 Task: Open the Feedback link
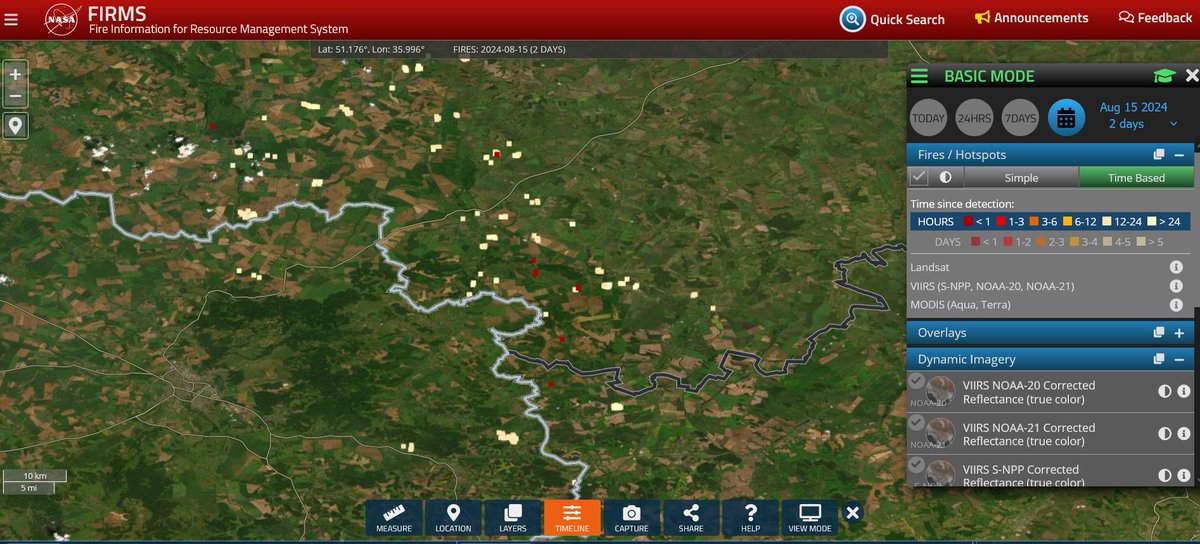click(x=1155, y=18)
